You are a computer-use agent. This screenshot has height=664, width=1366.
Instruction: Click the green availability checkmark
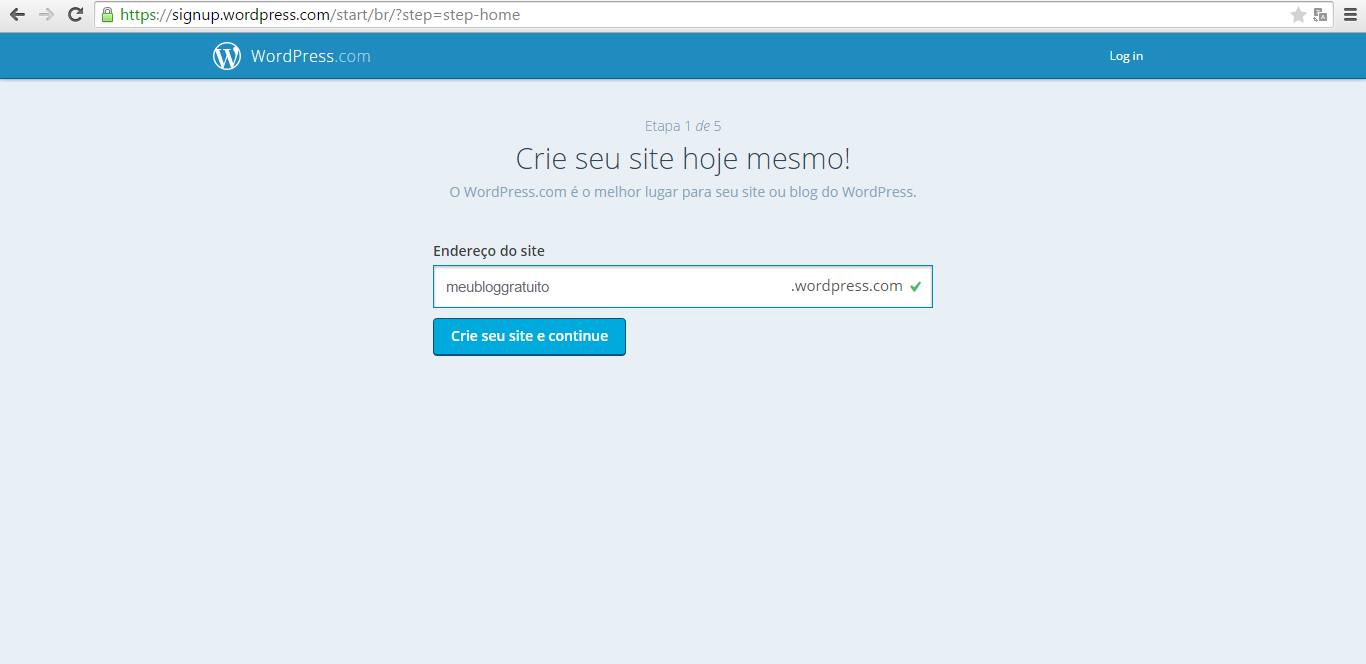915,287
